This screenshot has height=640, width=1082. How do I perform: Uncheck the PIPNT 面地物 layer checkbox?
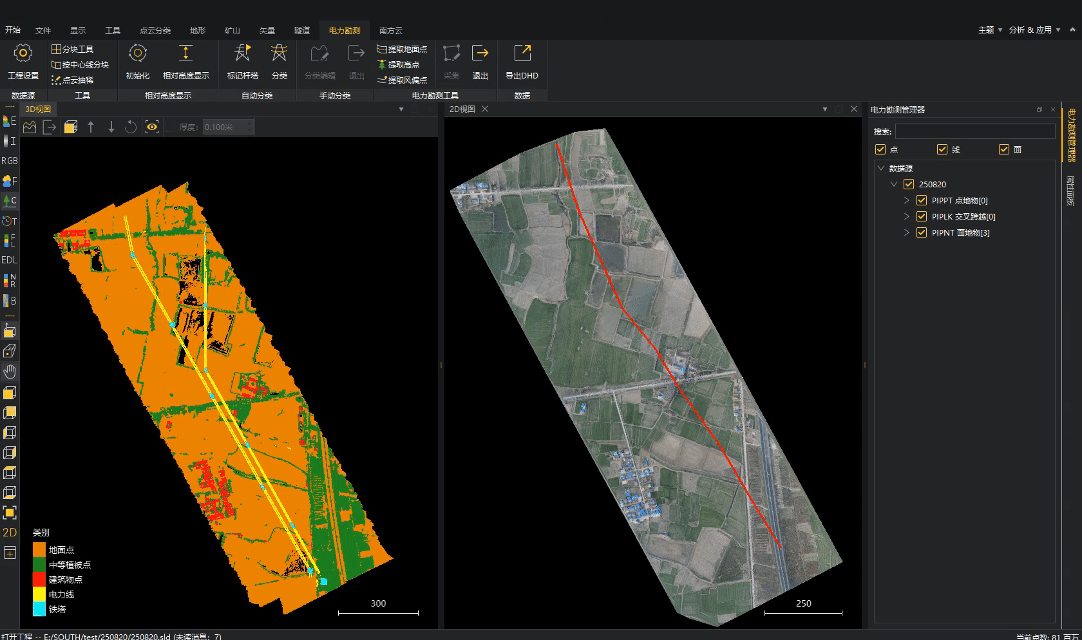pyautogui.click(x=921, y=233)
